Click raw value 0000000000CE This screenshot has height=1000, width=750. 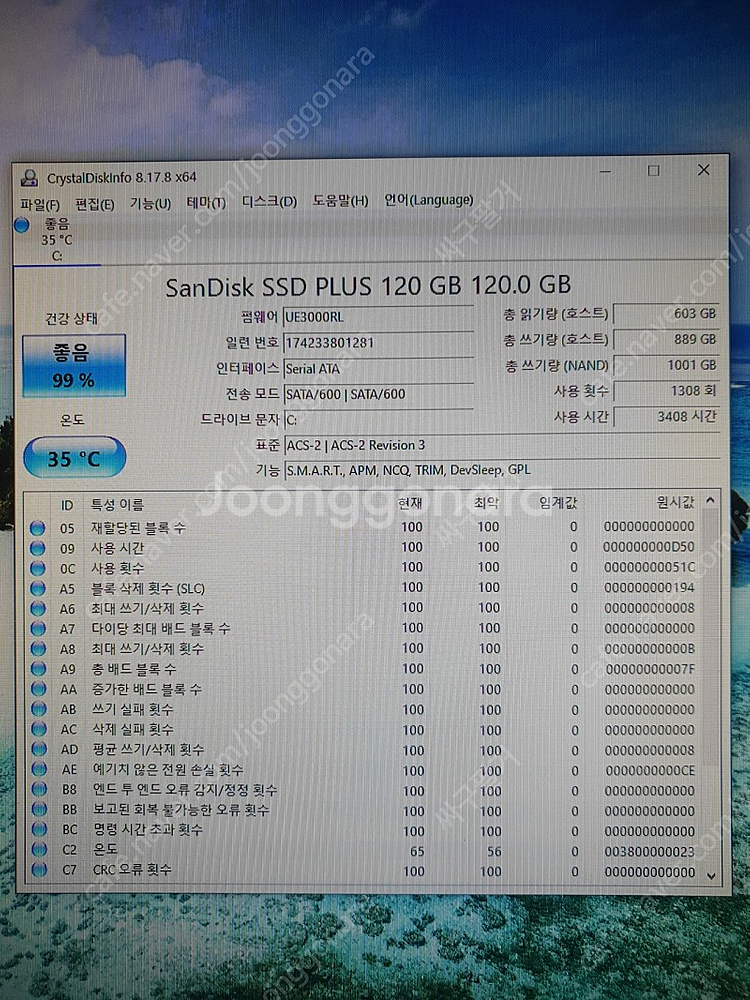649,770
